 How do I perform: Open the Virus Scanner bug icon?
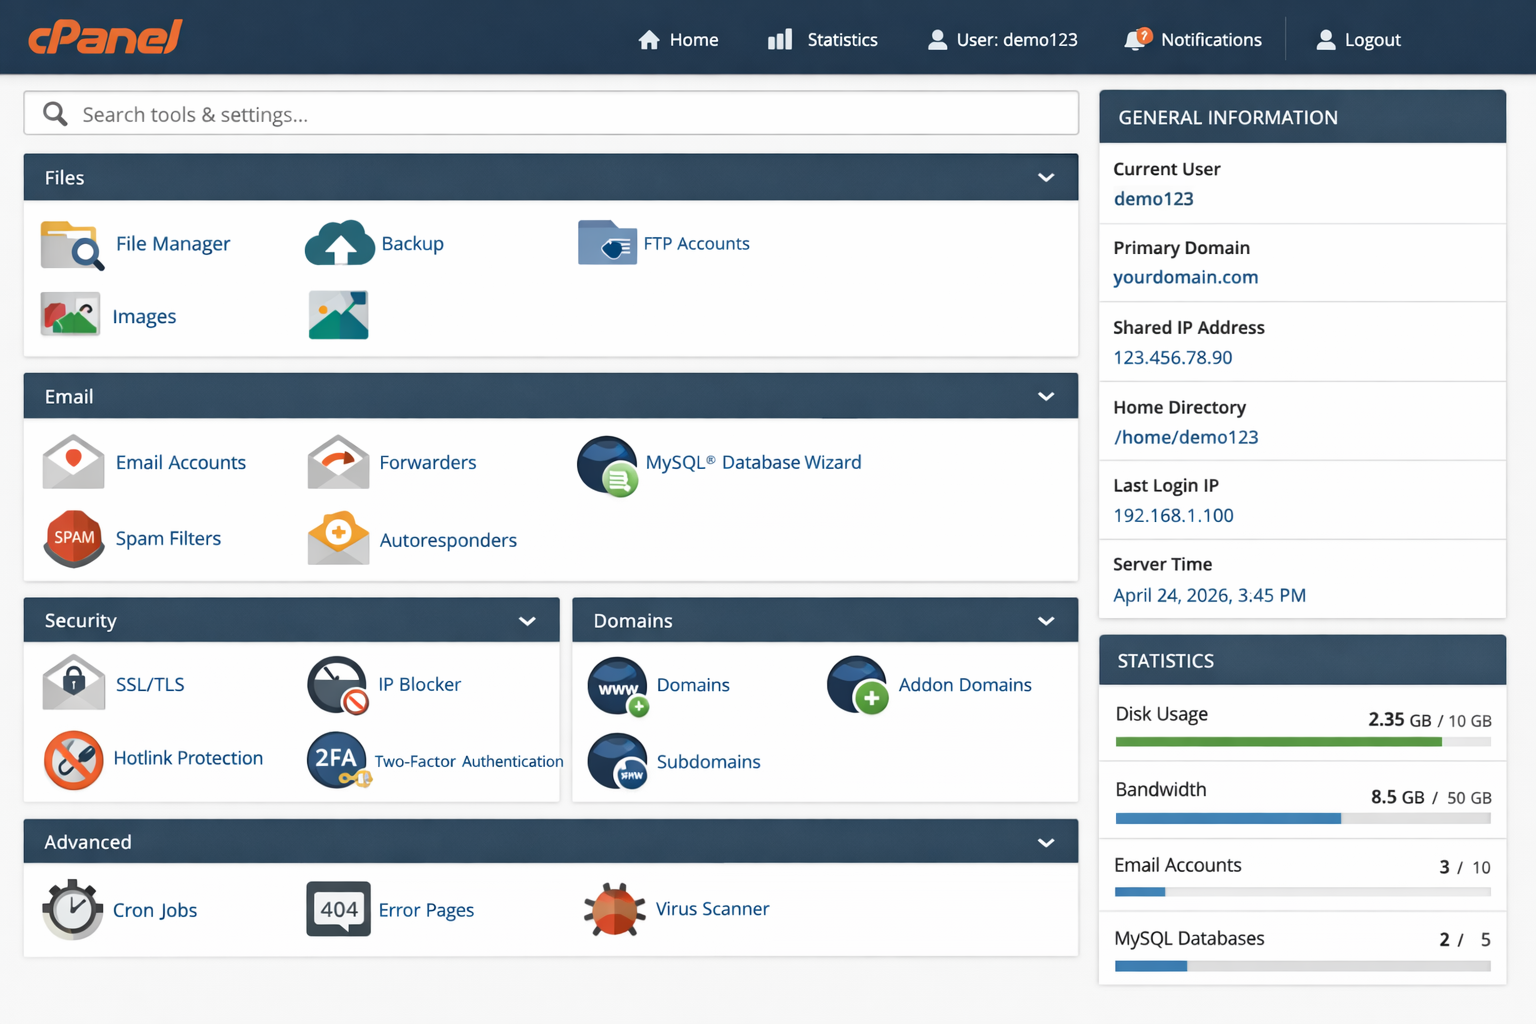[x=614, y=909]
